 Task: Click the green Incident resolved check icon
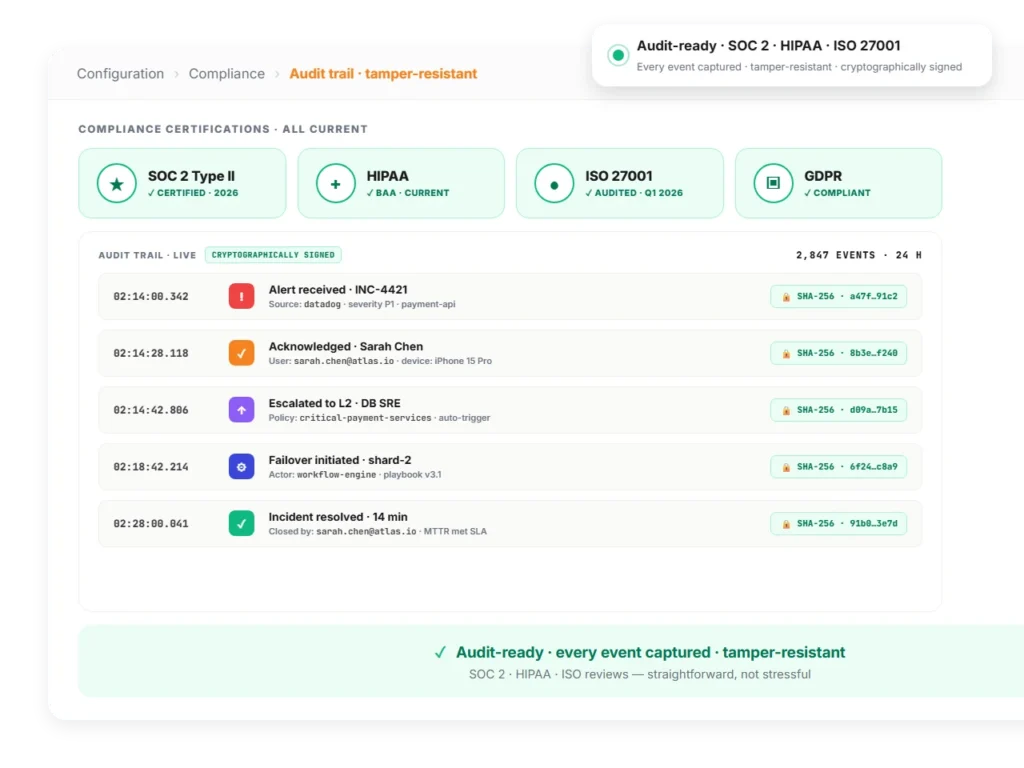coord(241,523)
